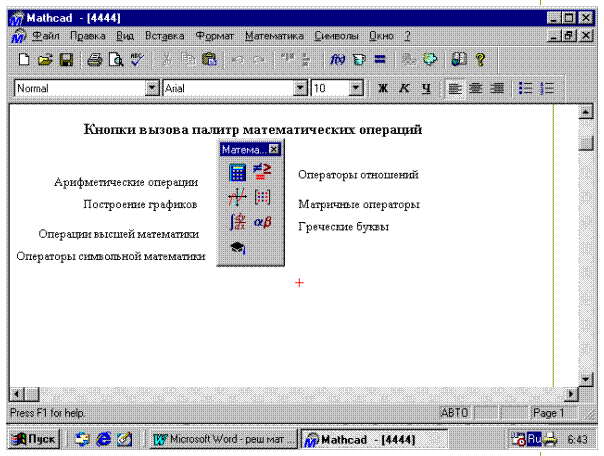Viewport: 604px width, 456px height.
Task: Save the worksheet with the floppy icon
Action: [66, 60]
